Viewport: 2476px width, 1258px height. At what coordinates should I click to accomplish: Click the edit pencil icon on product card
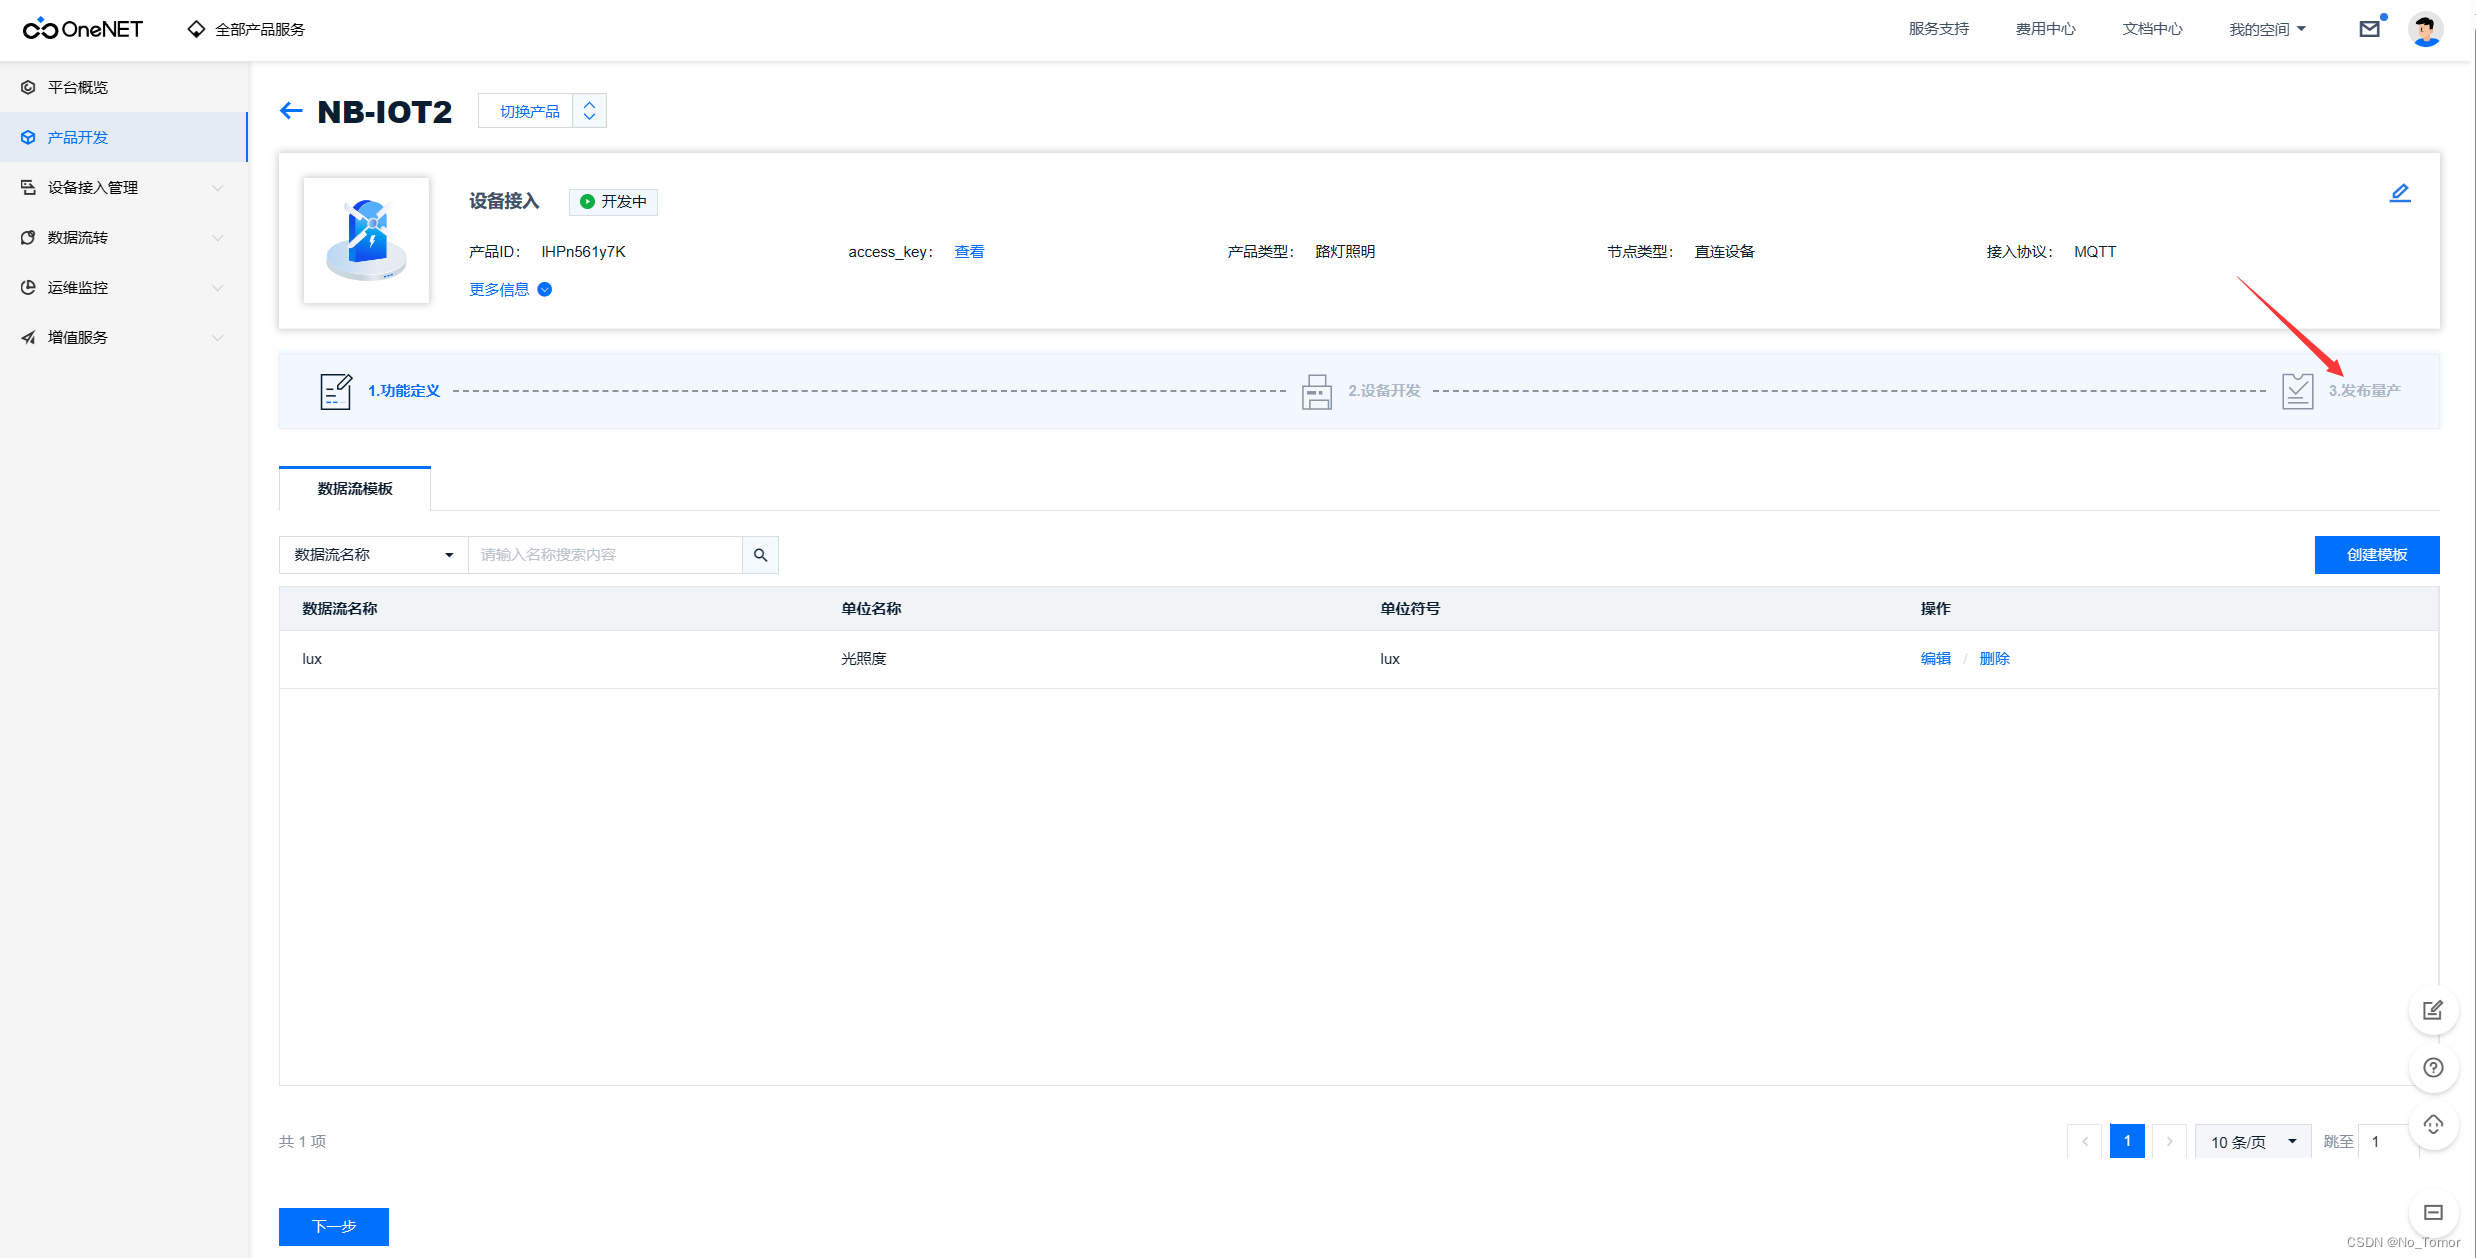pos(2399,193)
